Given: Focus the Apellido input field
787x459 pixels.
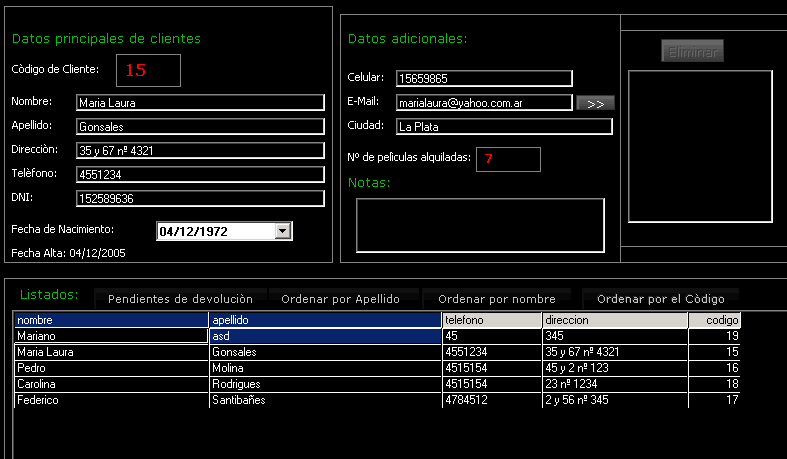Looking at the screenshot, I should (x=200, y=127).
